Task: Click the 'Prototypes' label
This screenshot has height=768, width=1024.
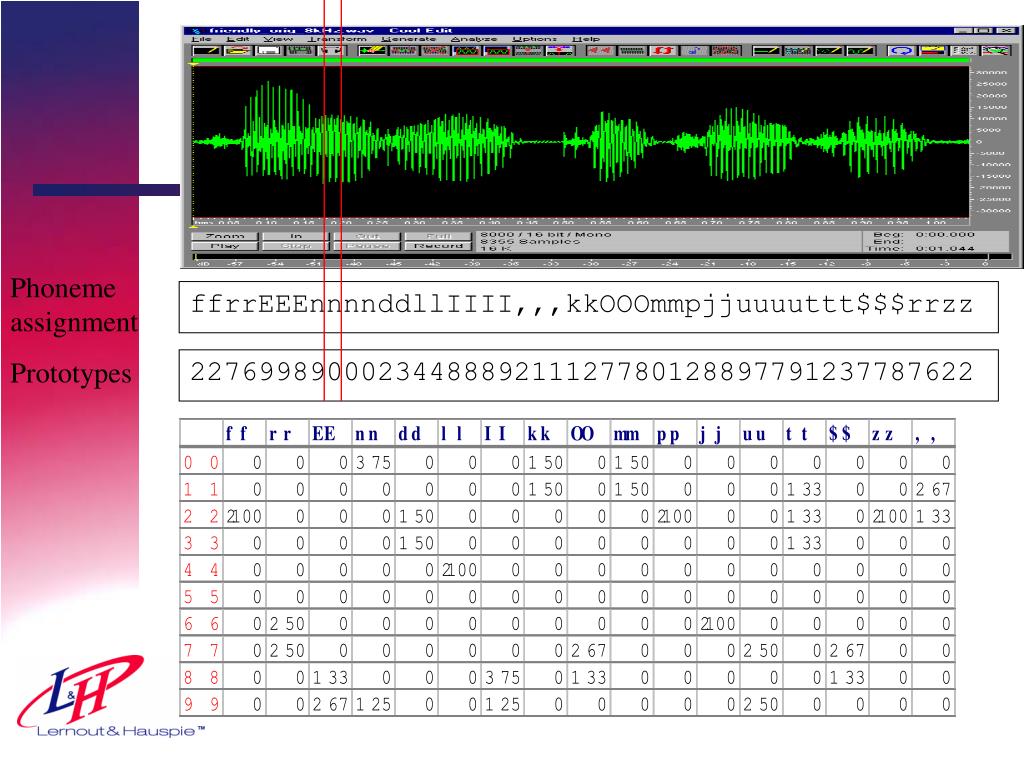Action: (71, 374)
